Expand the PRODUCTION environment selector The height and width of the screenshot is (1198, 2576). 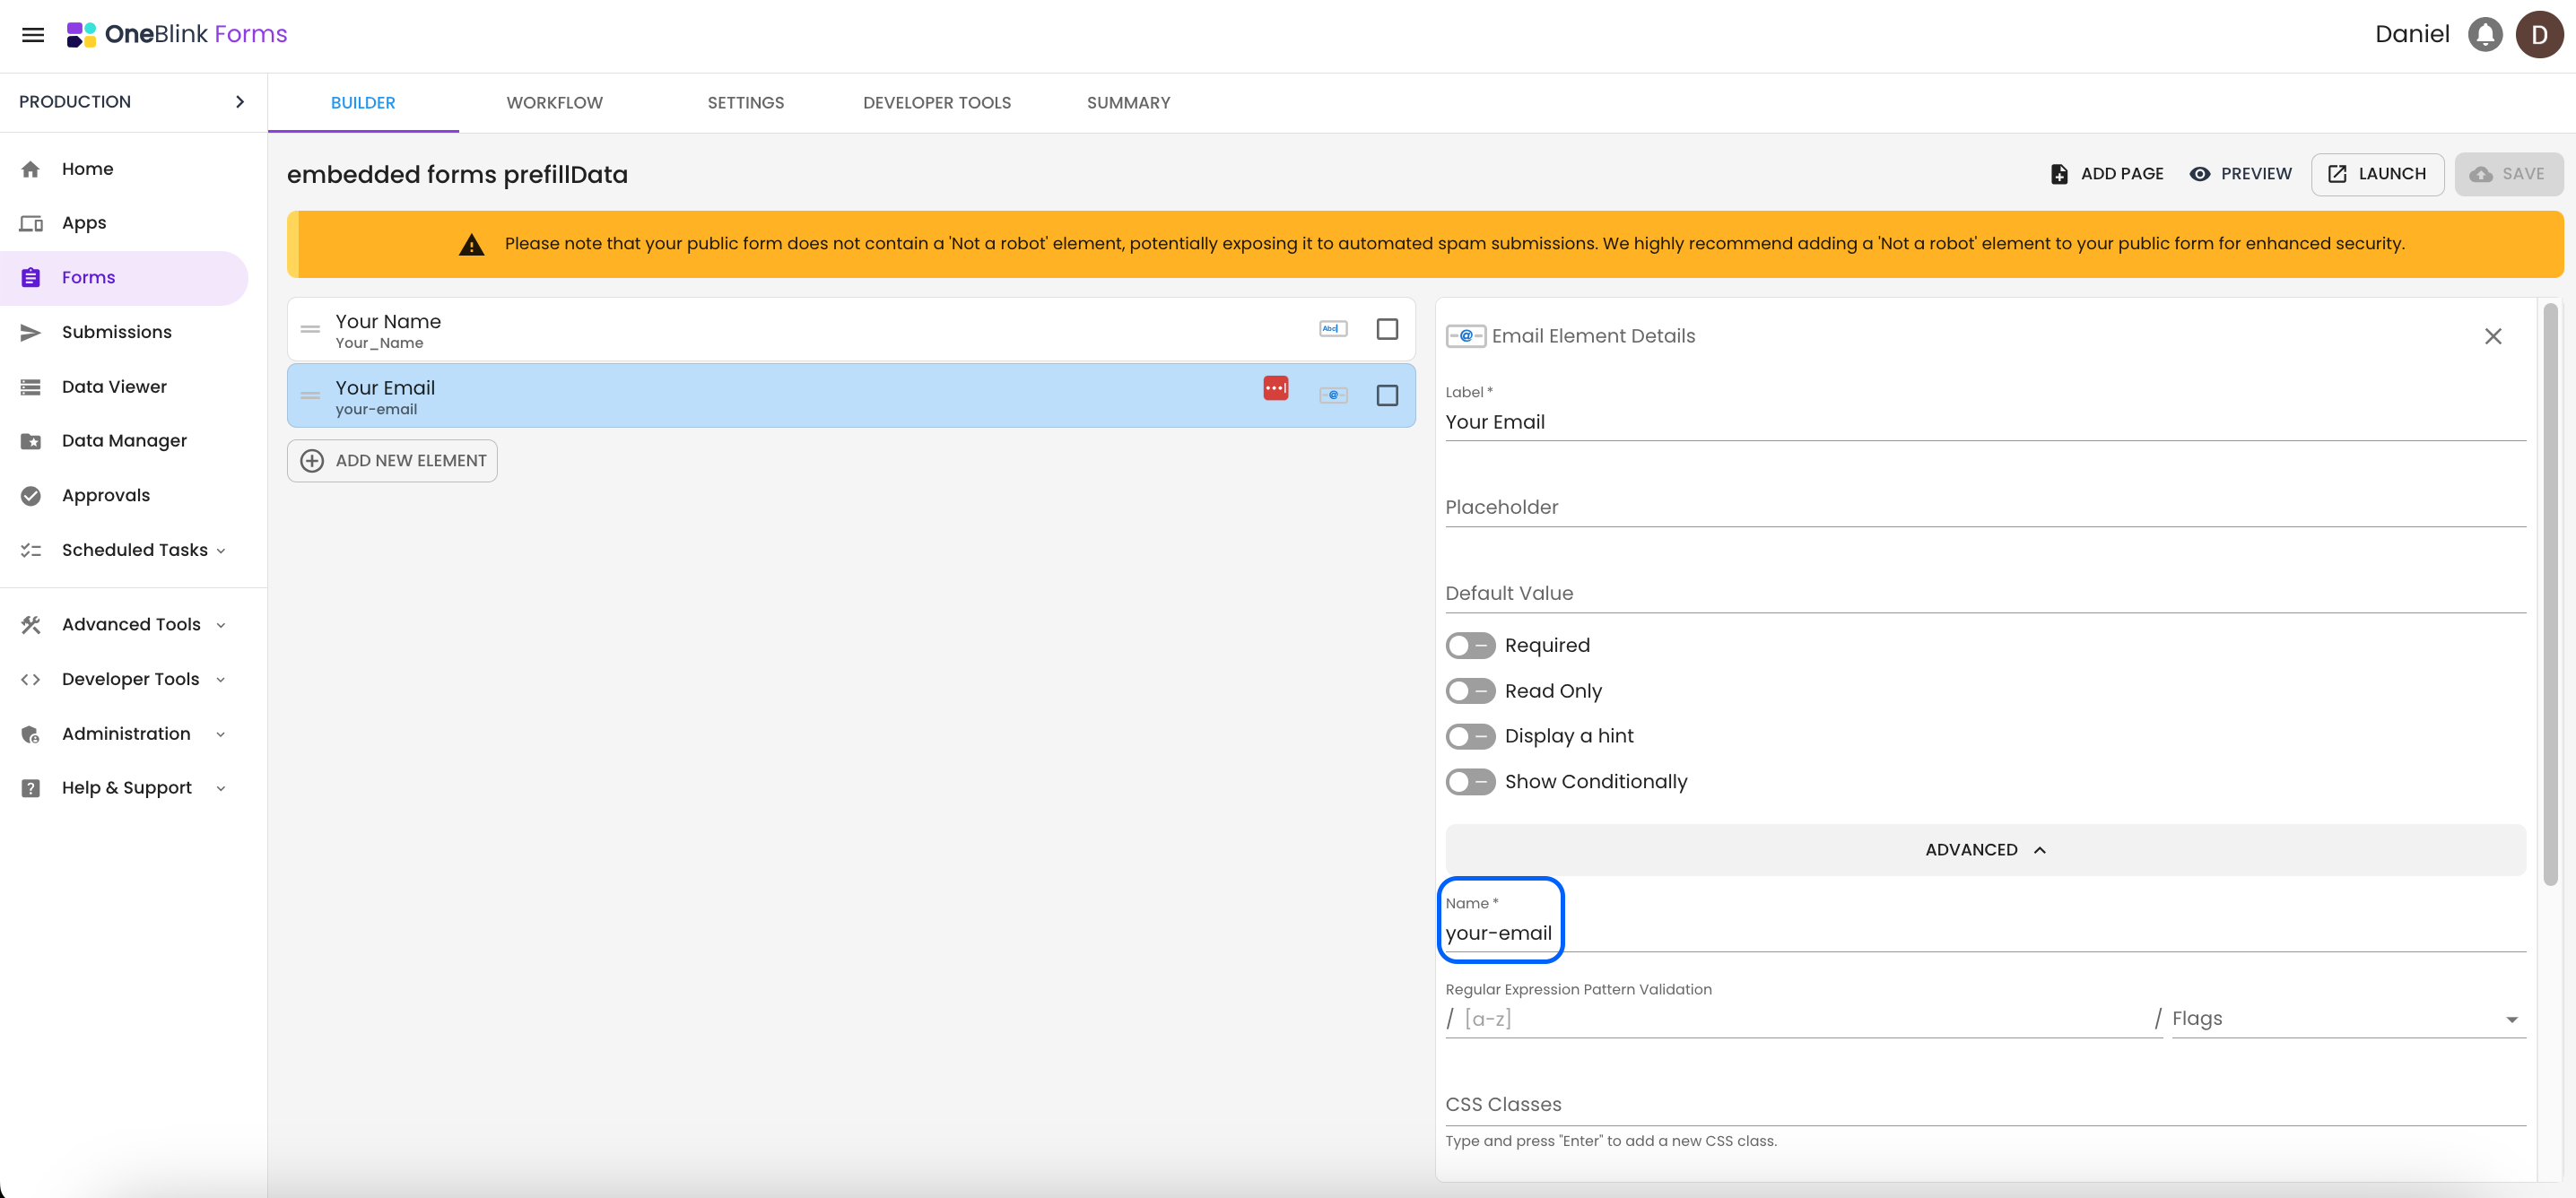click(239, 102)
